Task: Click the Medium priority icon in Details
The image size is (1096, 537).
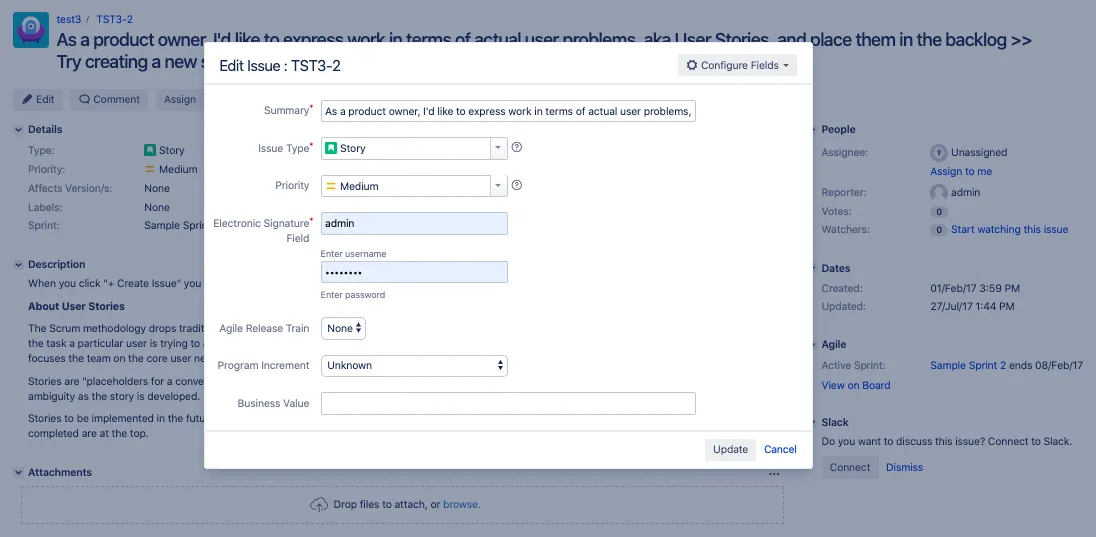Action: point(150,169)
